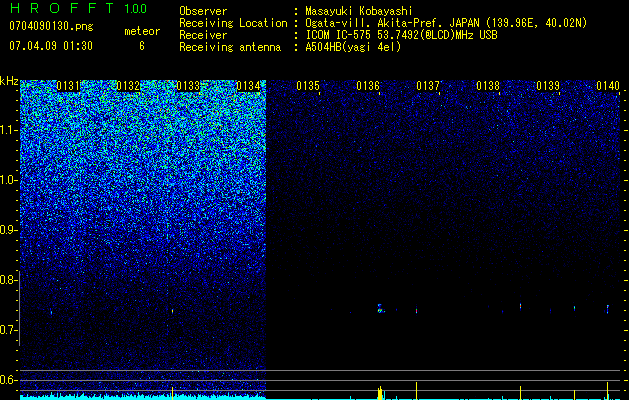Click the faint echo near 0131
629x400 pixels.
[x=51, y=312]
